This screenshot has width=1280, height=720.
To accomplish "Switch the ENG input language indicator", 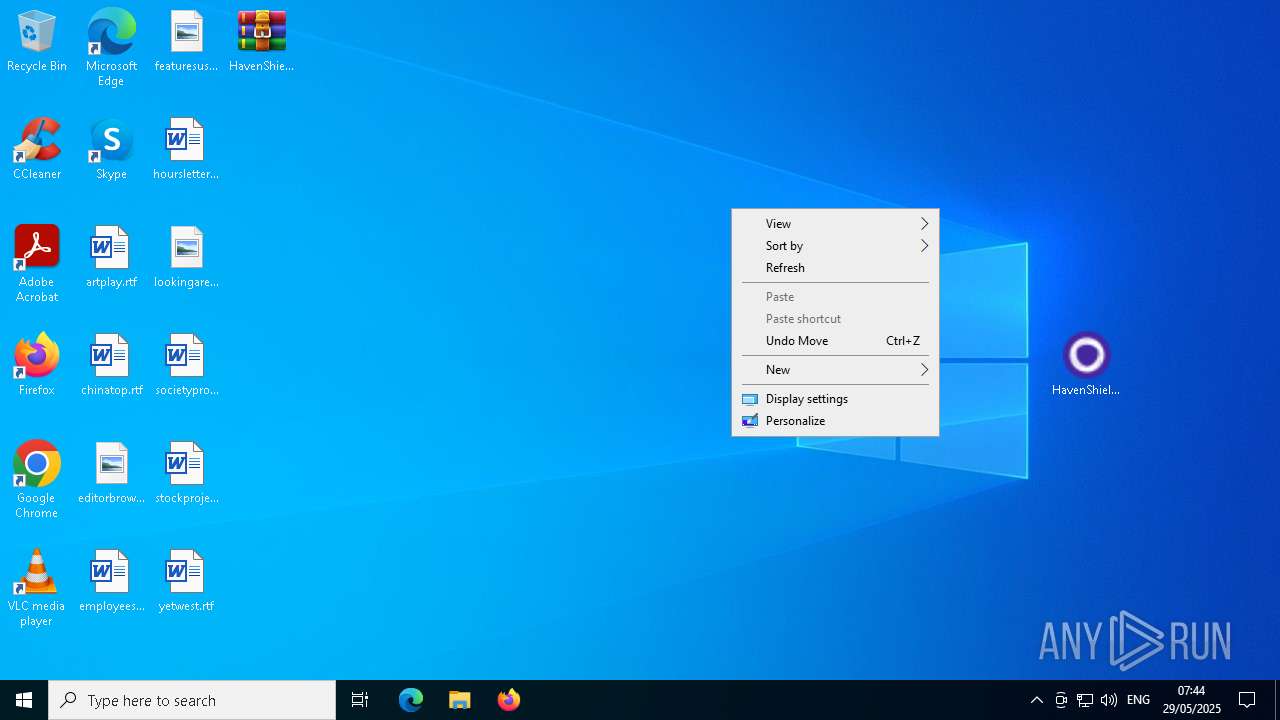I will tap(1138, 700).
